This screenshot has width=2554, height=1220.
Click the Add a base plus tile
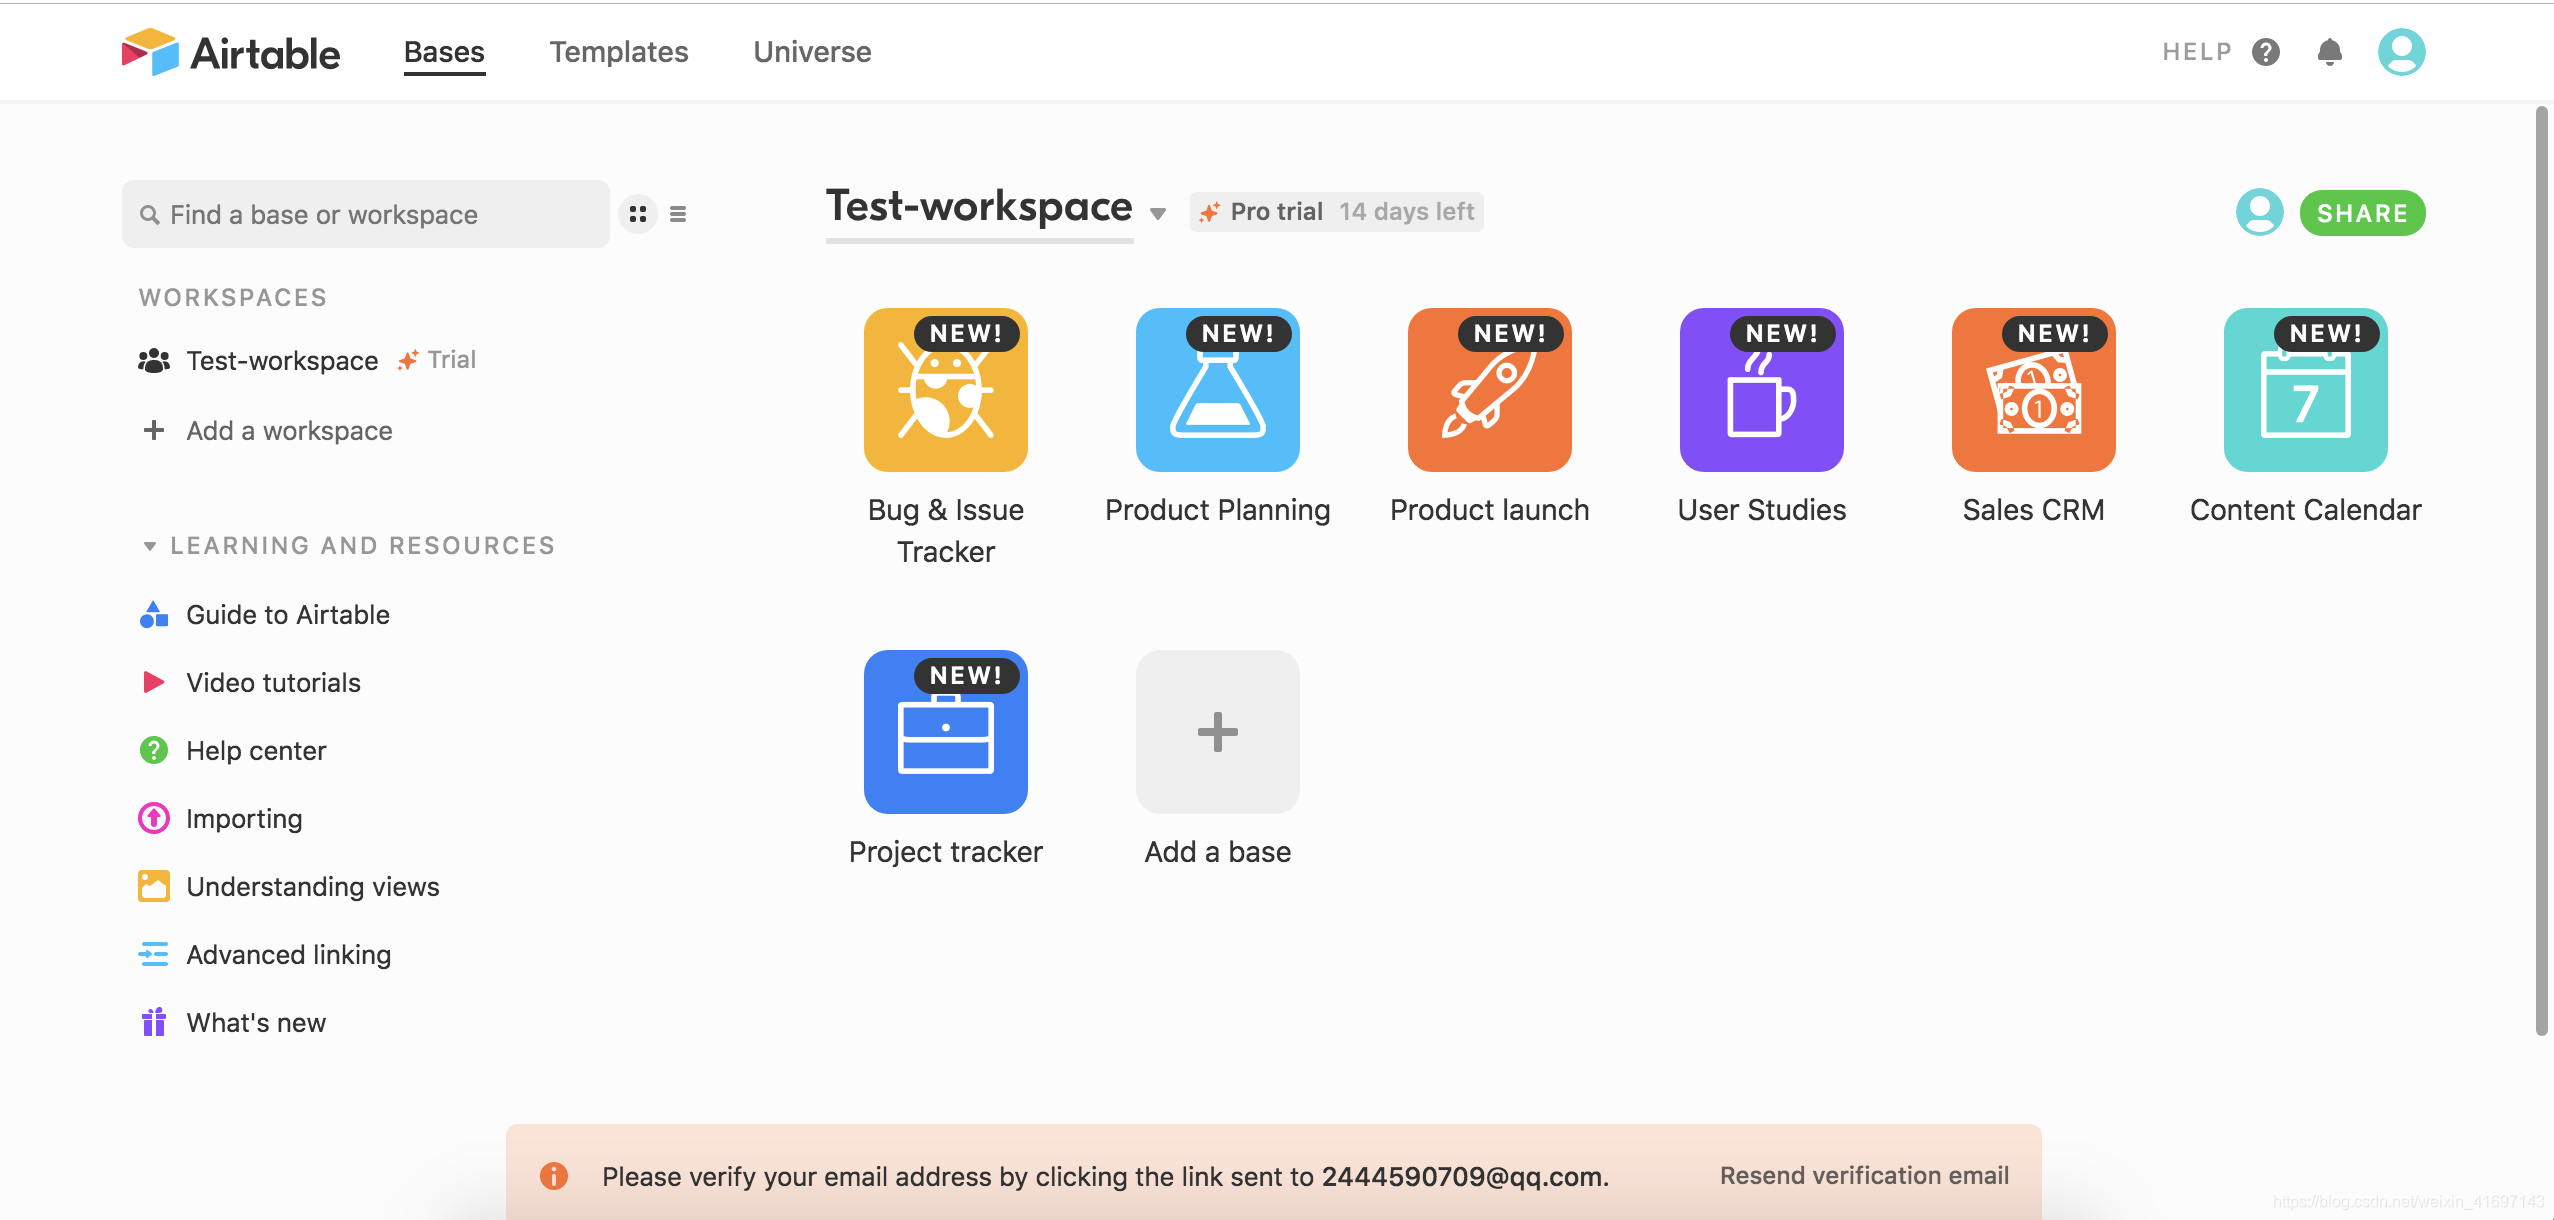(x=1217, y=732)
